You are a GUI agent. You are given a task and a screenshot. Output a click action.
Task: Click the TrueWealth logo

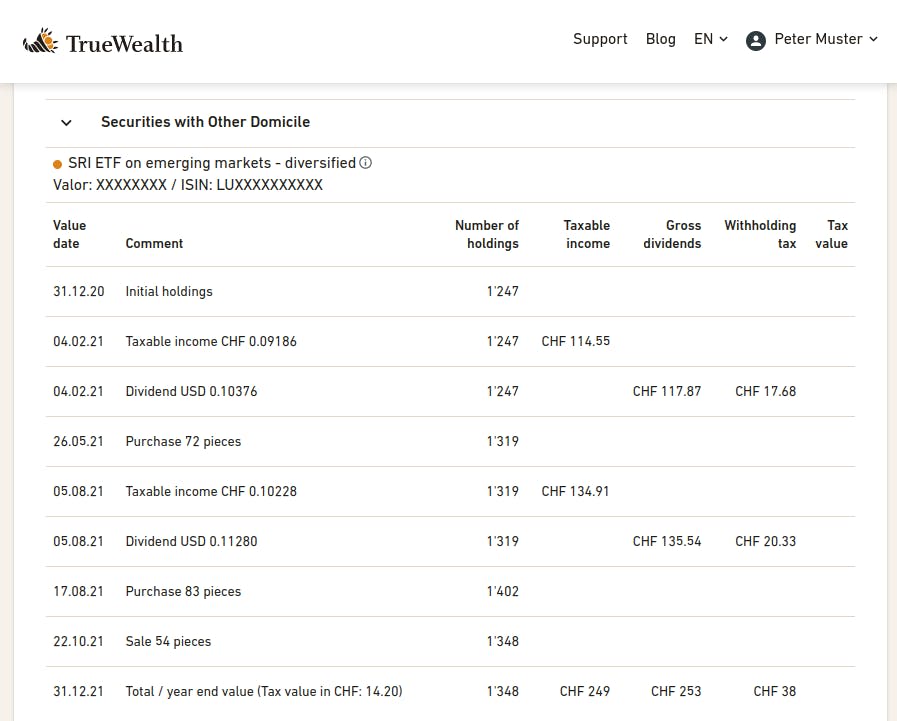103,42
